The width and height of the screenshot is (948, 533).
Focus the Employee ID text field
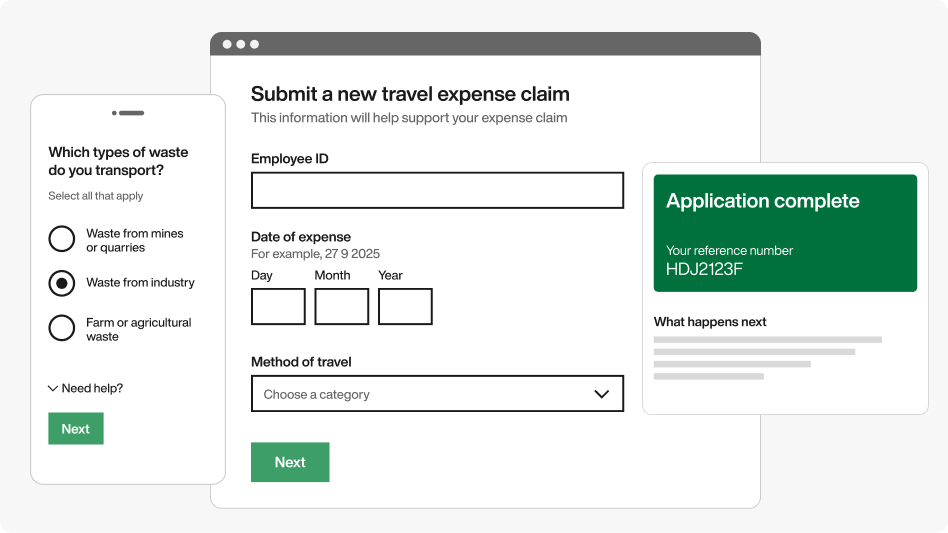[436, 190]
